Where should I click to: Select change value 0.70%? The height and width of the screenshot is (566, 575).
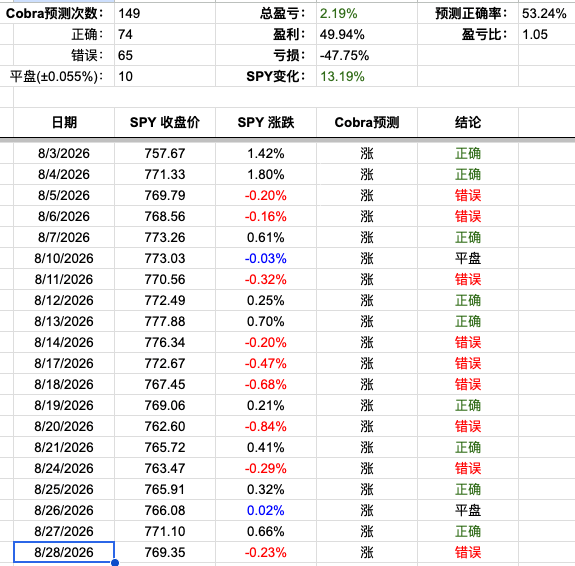[x=266, y=321]
